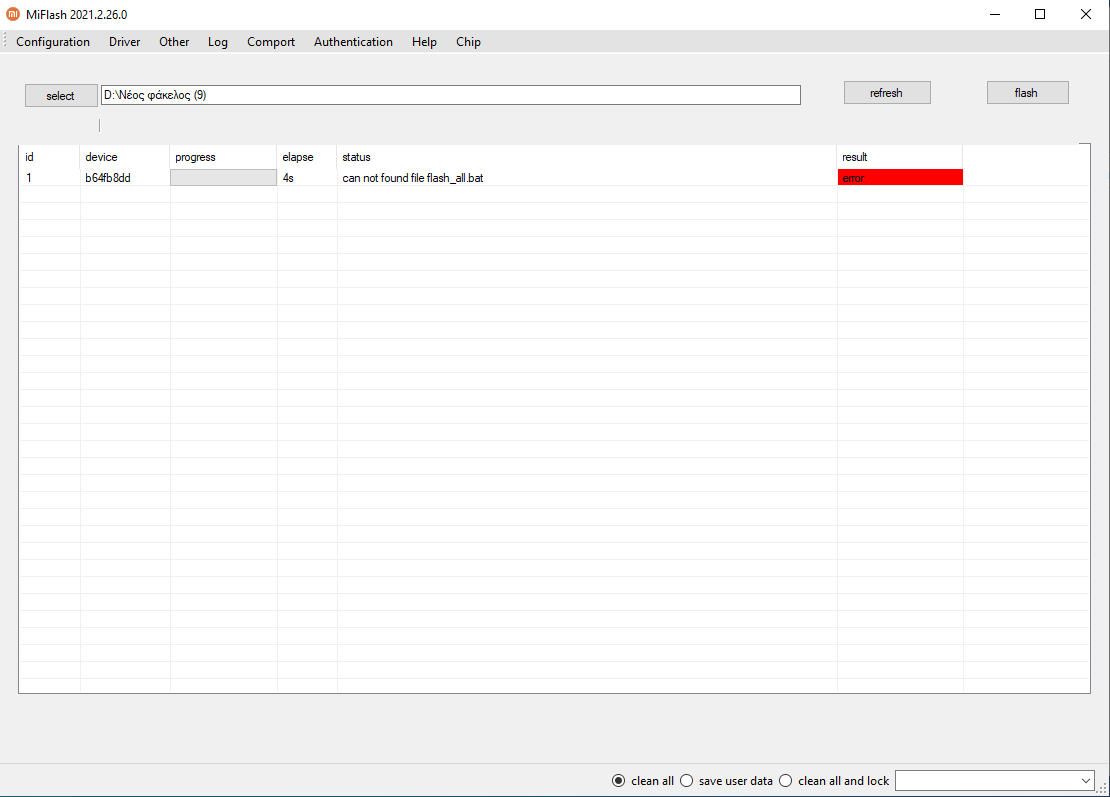Select the clean all radio option

[x=643, y=781]
